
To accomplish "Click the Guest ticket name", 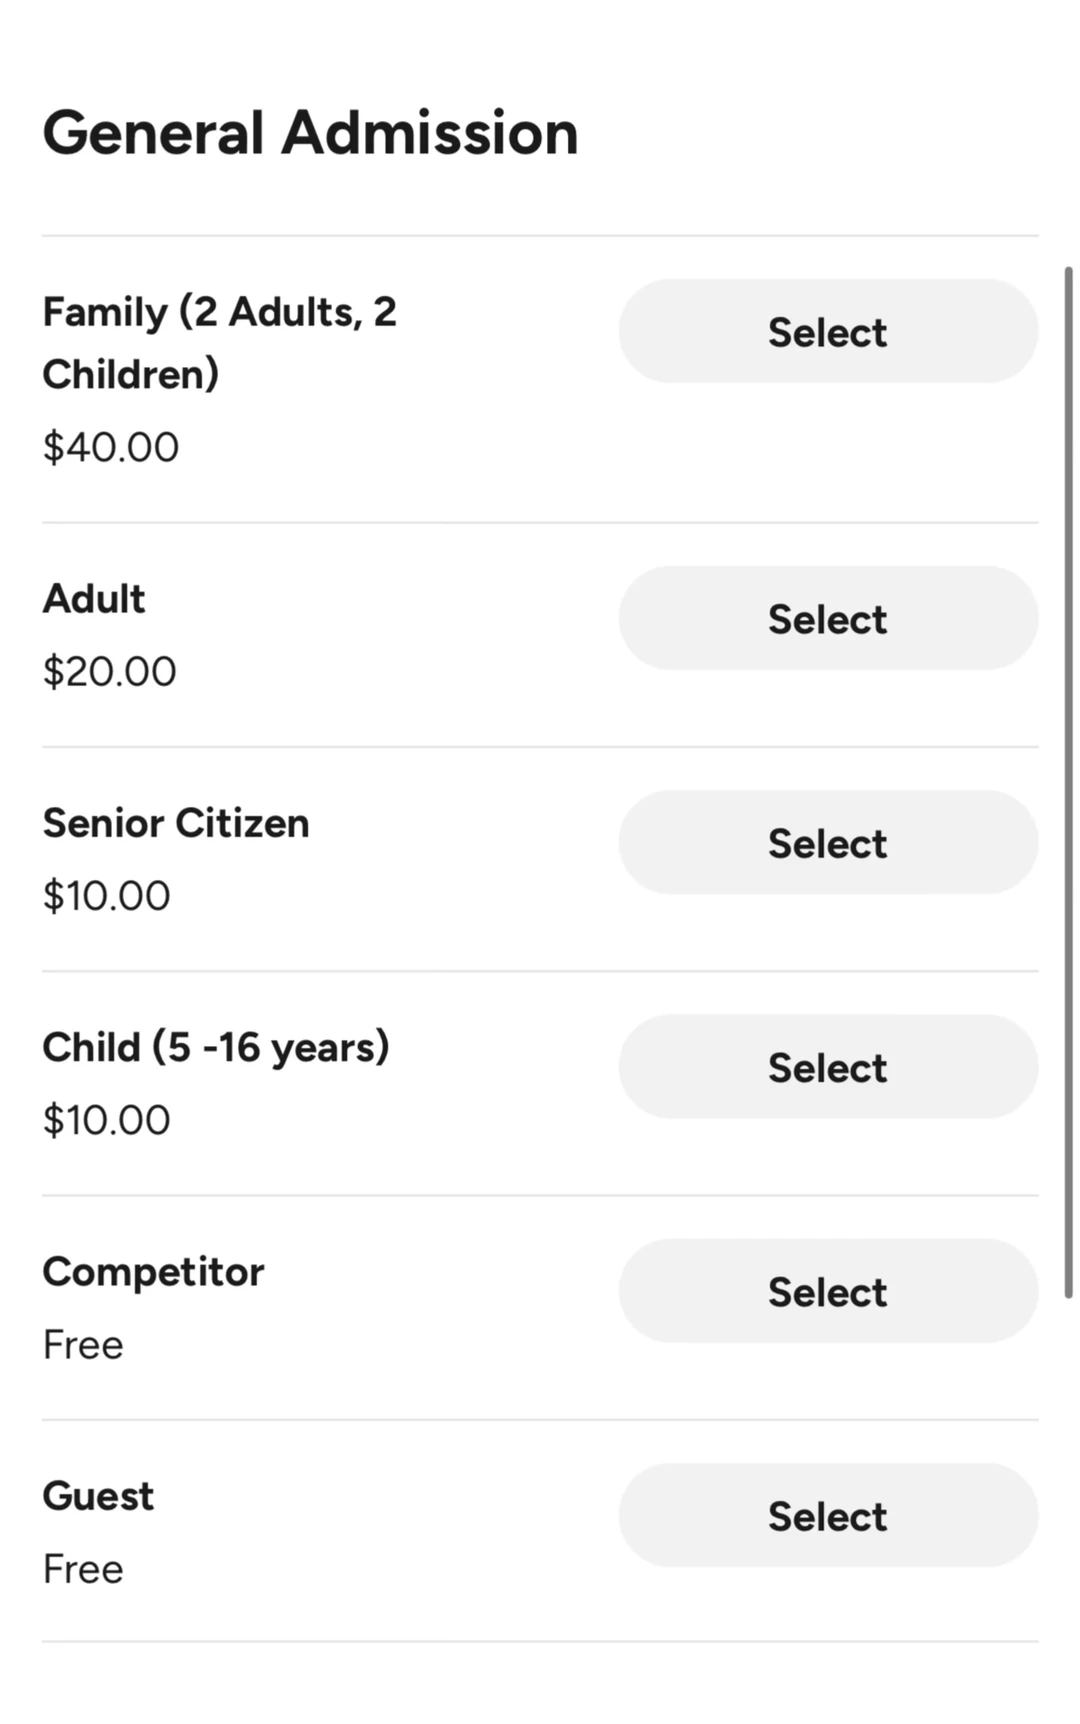I will tap(98, 1496).
